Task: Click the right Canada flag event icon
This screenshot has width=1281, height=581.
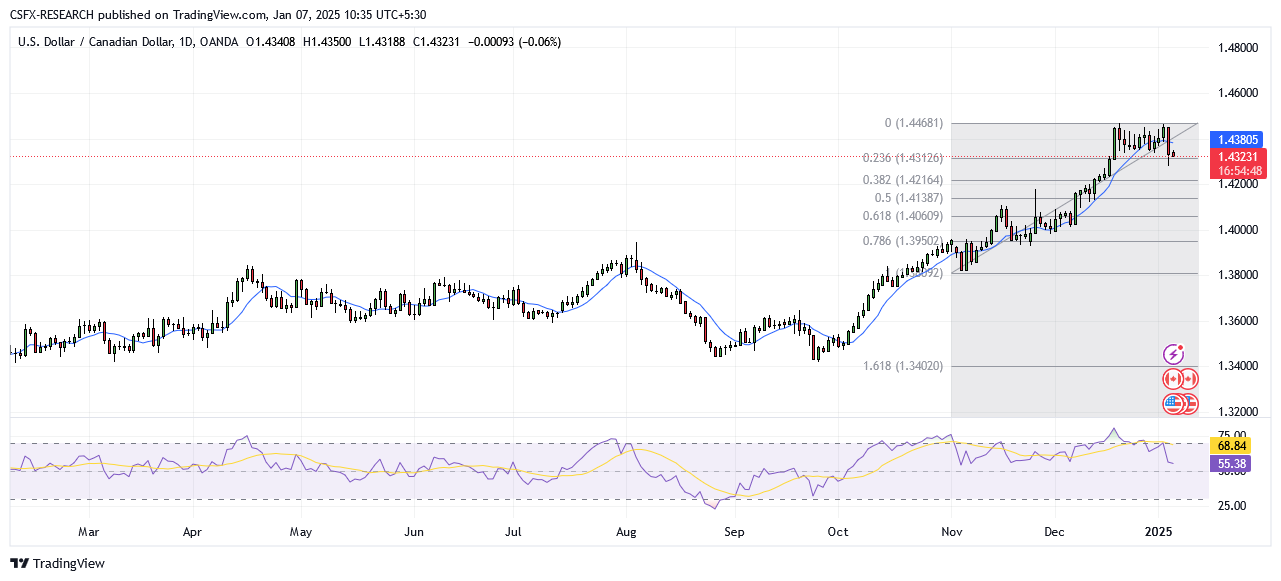Action: pyautogui.click(x=1188, y=379)
